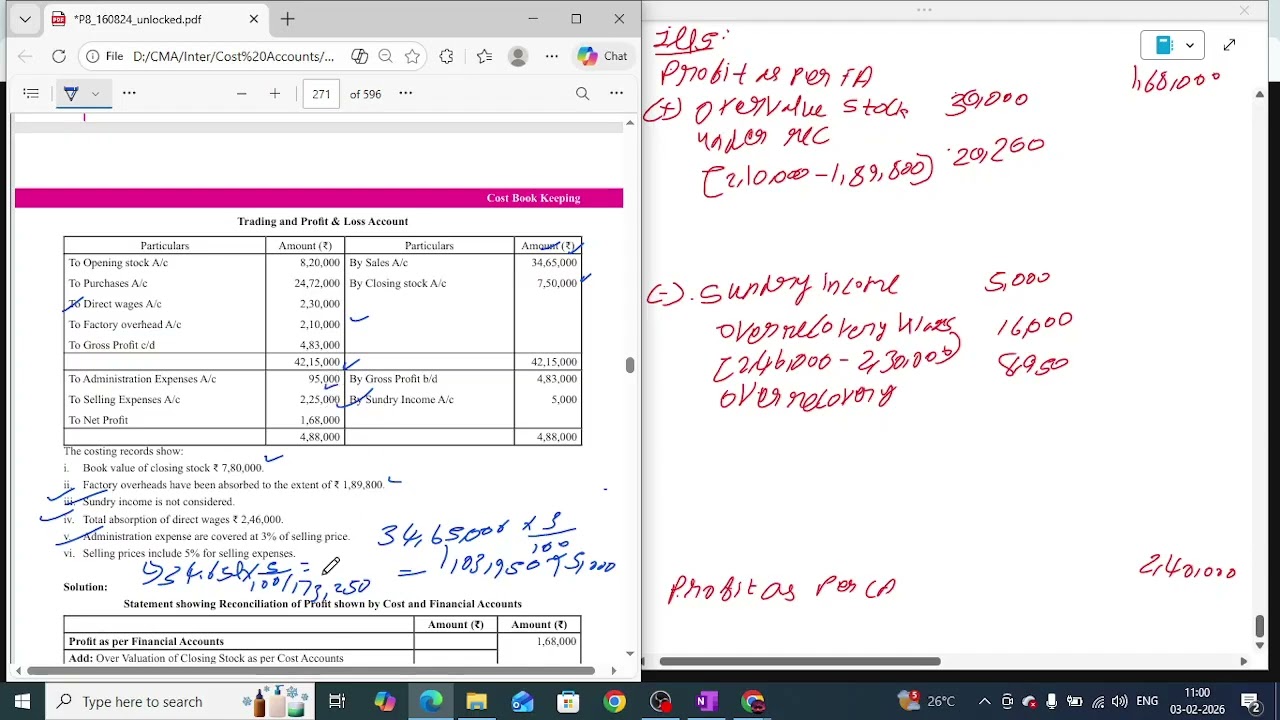This screenshot has height=720, width=1280.
Task: Open Edge settings and more menu
Action: tap(552, 56)
